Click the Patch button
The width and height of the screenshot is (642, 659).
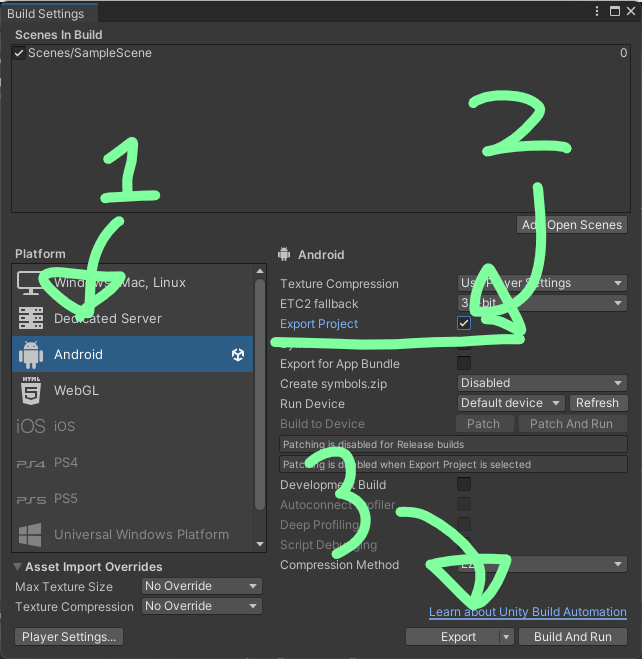tap(484, 424)
